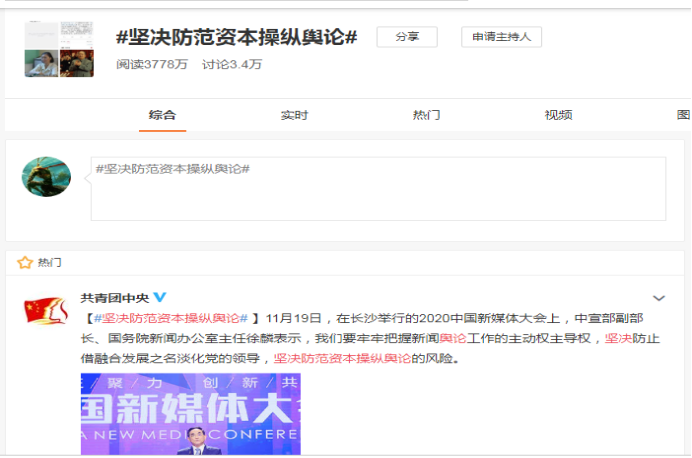Click red 坚决防范资本操纵舆论 phrase in last line

click(x=342, y=358)
